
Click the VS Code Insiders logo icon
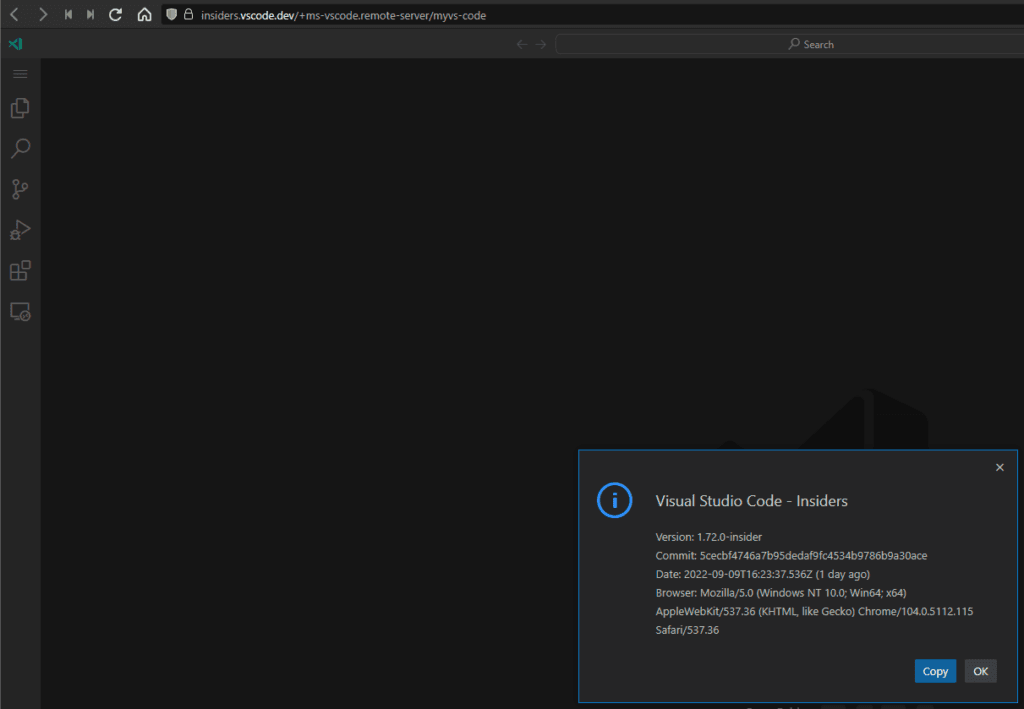pos(16,44)
